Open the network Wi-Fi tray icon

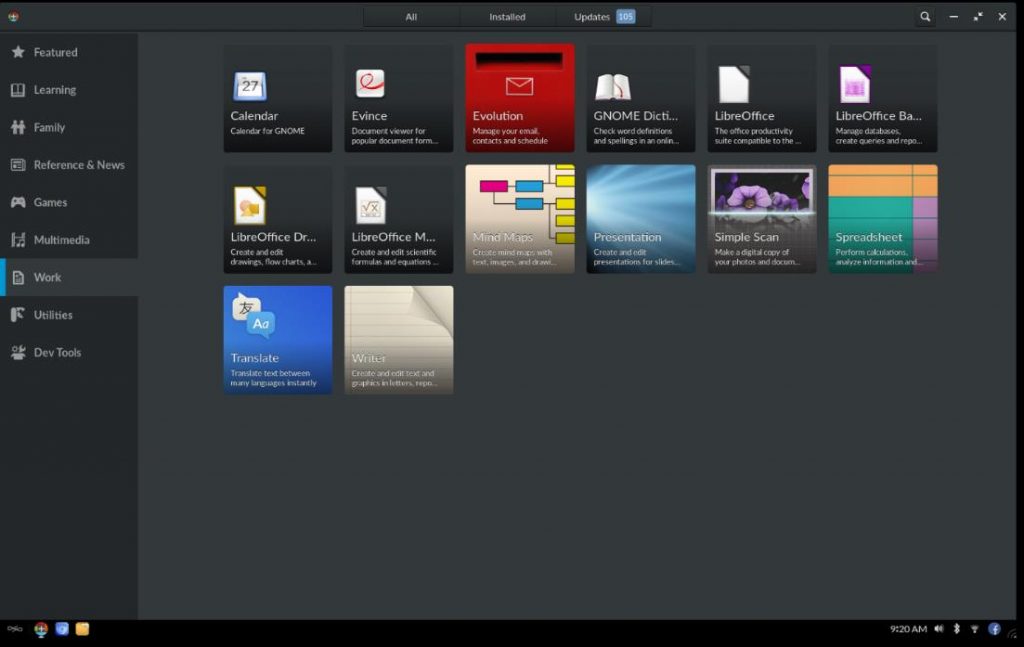pyautogui.click(x=974, y=629)
